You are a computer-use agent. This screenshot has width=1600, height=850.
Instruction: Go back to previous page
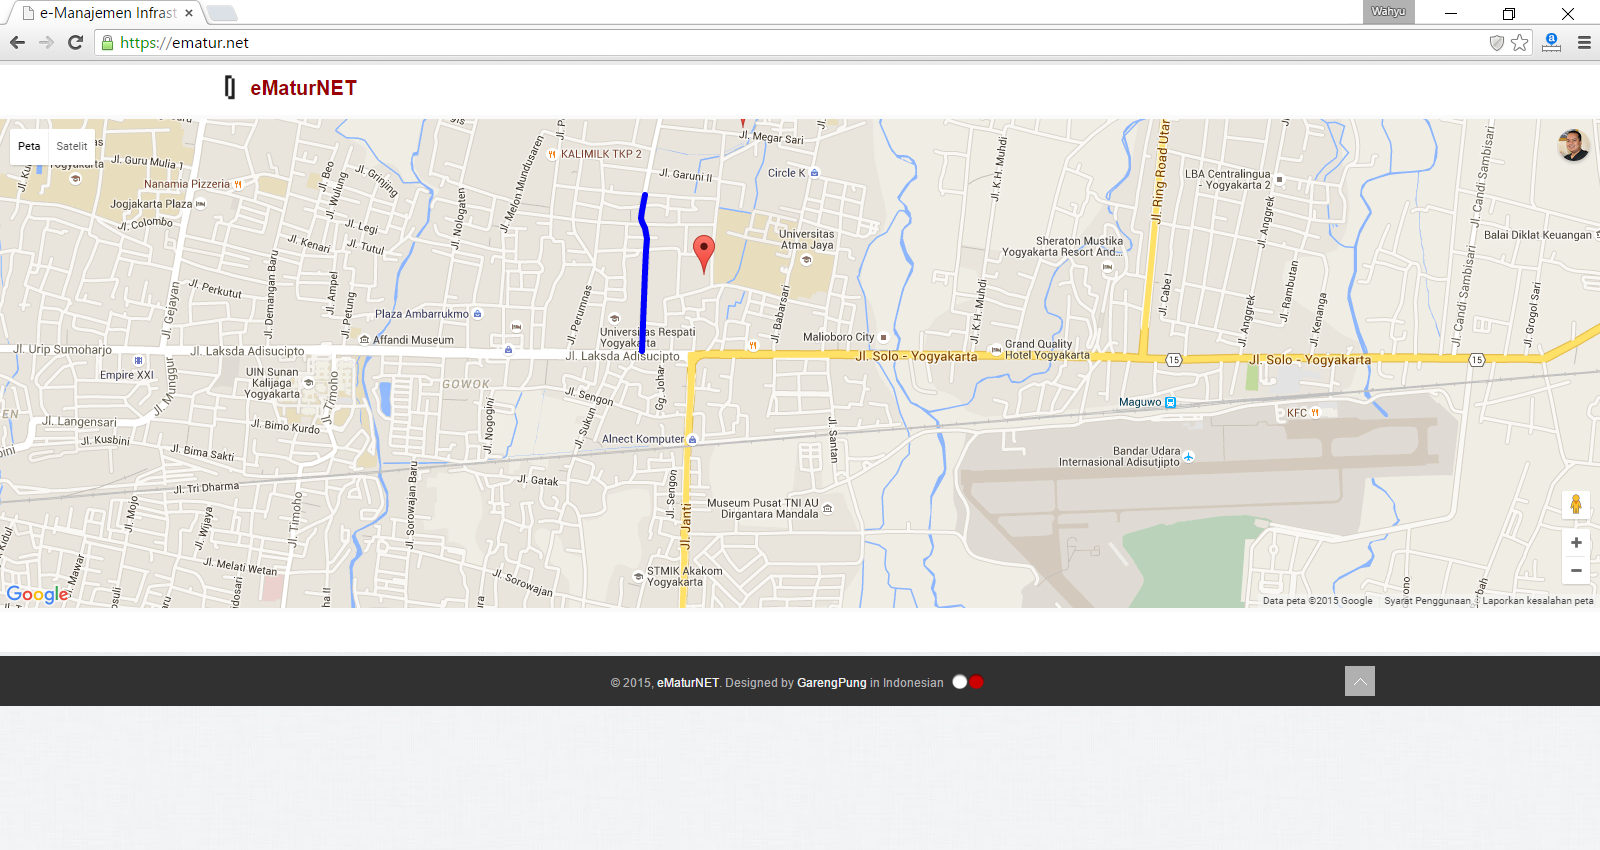[17, 42]
